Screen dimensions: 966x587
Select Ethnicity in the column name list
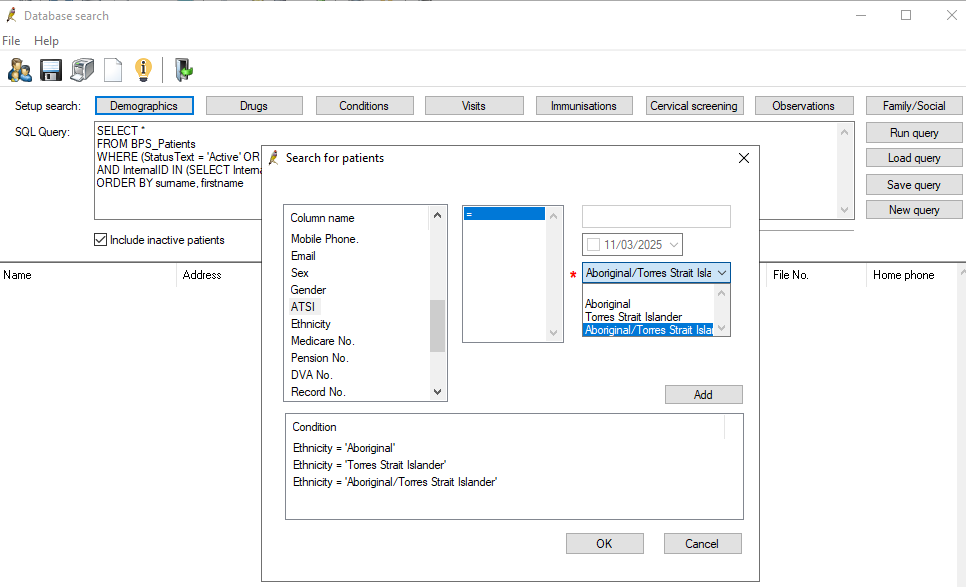310,324
